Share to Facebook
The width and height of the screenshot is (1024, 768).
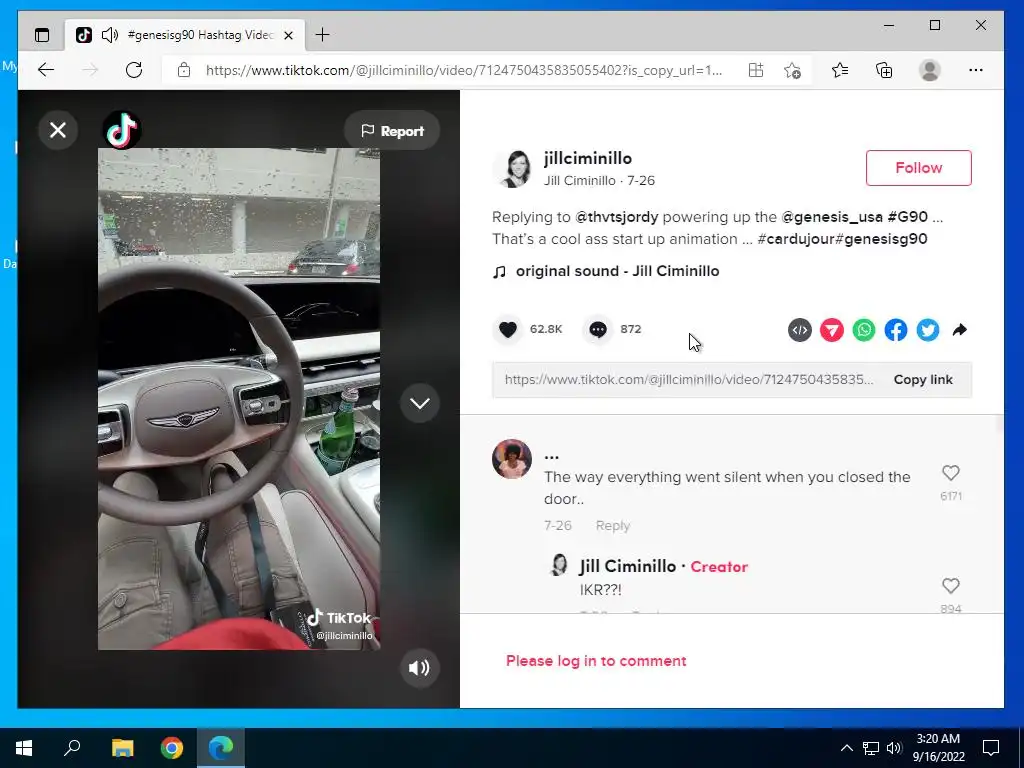895,330
